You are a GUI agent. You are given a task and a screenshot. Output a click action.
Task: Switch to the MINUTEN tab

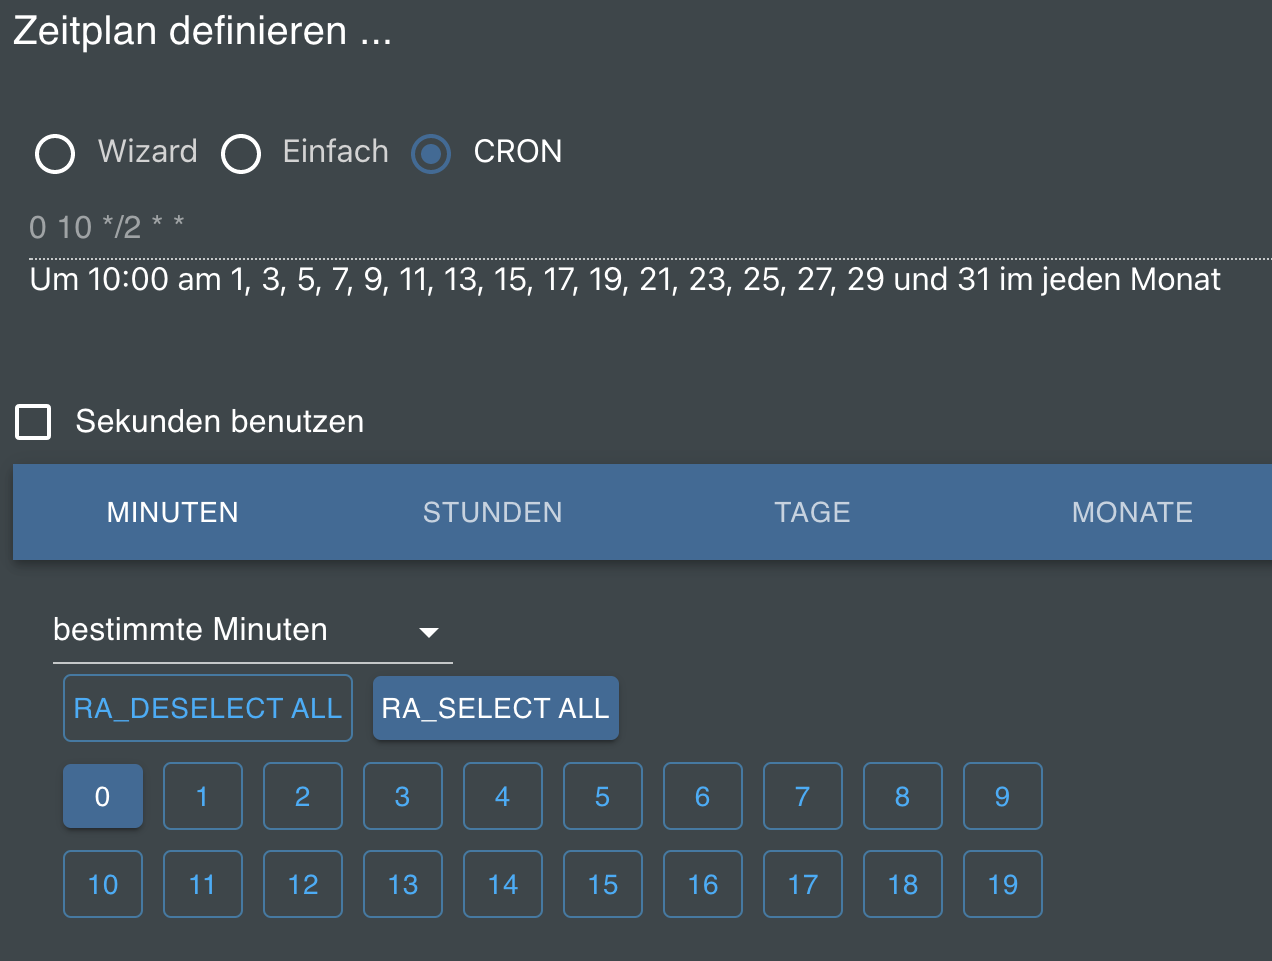(x=173, y=512)
